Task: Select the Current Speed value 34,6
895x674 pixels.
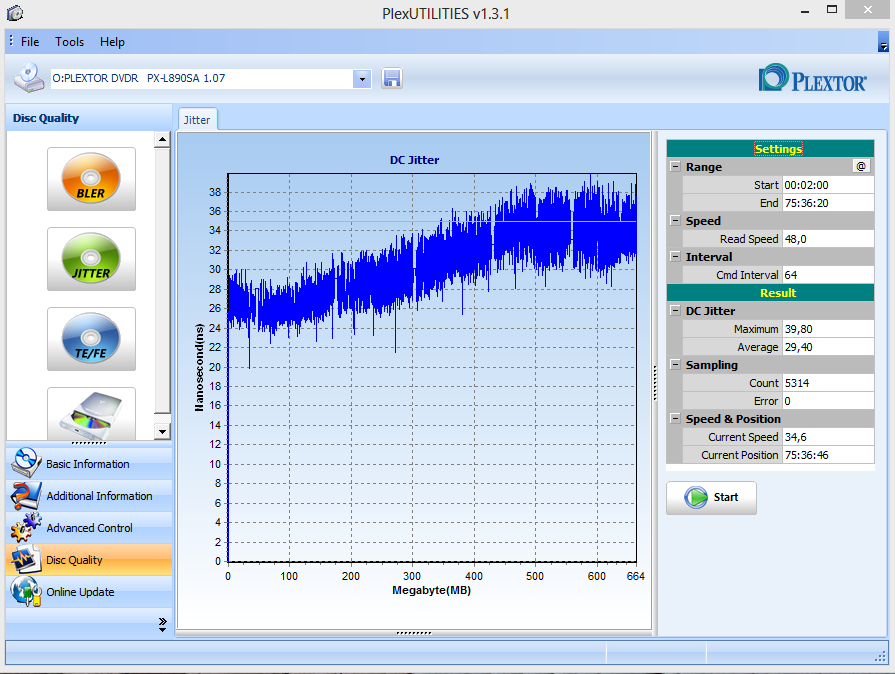Action: 828,437
